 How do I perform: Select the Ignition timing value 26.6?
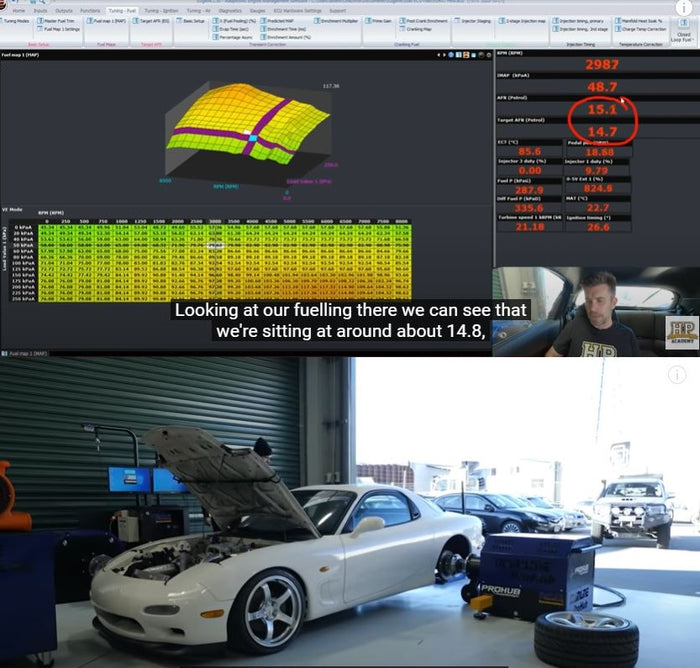click(x=598, y=227)
